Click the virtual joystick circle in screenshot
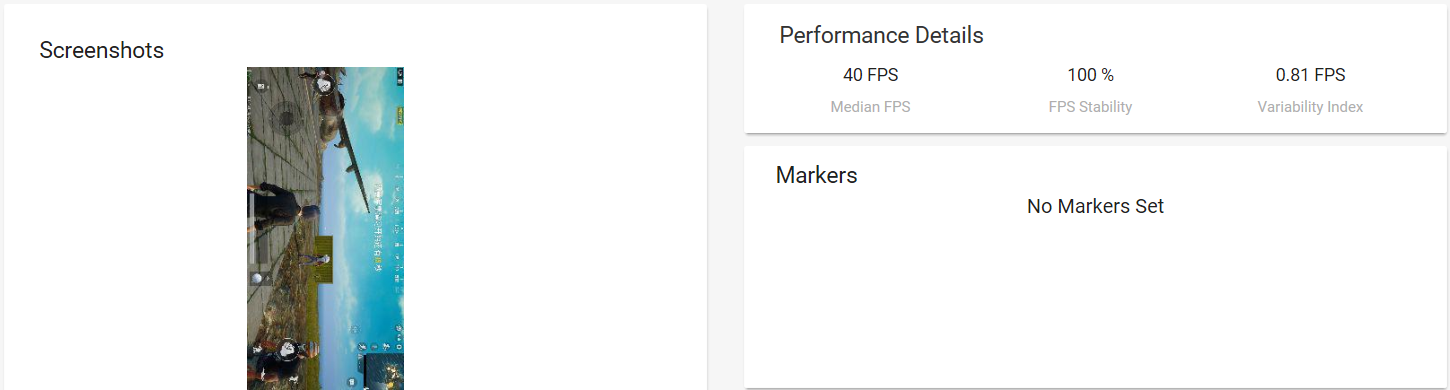1450x390 pixels. (x=285, y=120)
